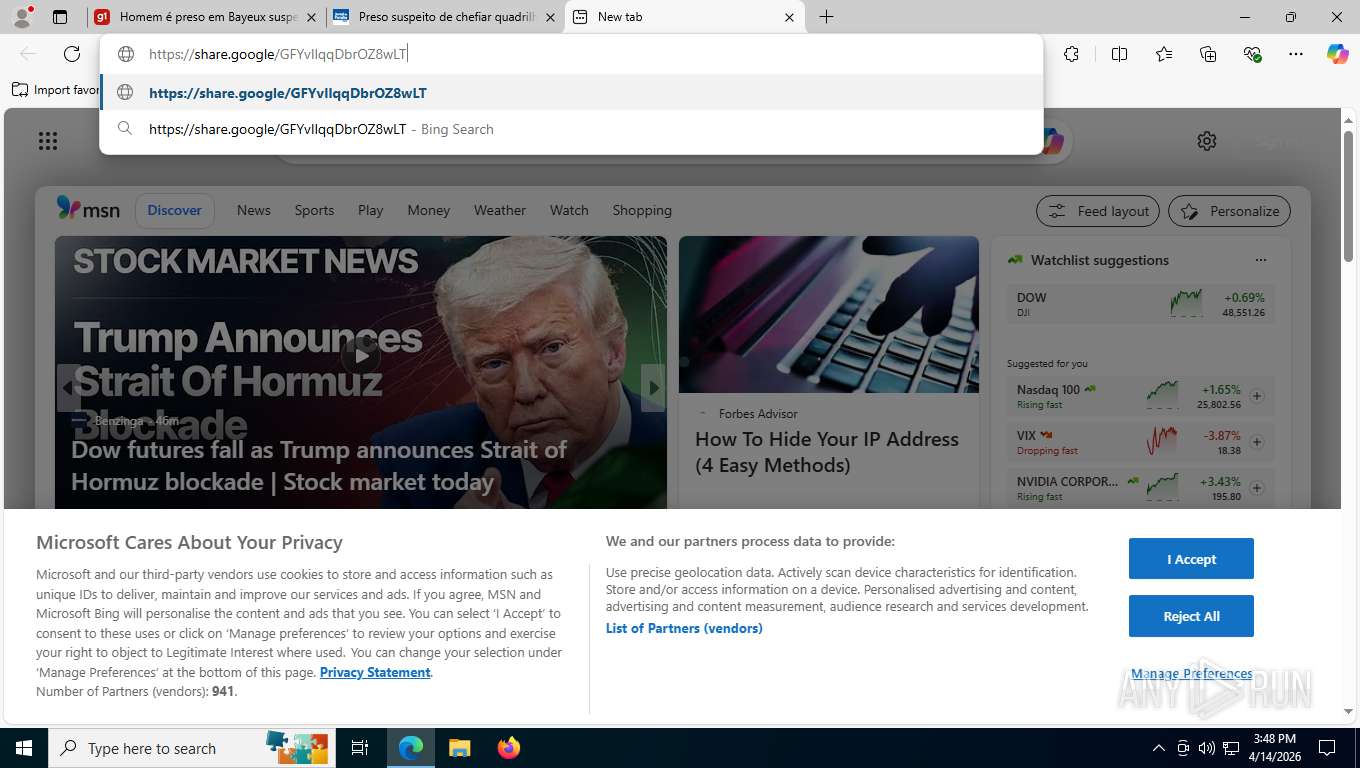Select the Discover feed tab
The height and width of the screenshot is (768, 1360).
point(175,210)
